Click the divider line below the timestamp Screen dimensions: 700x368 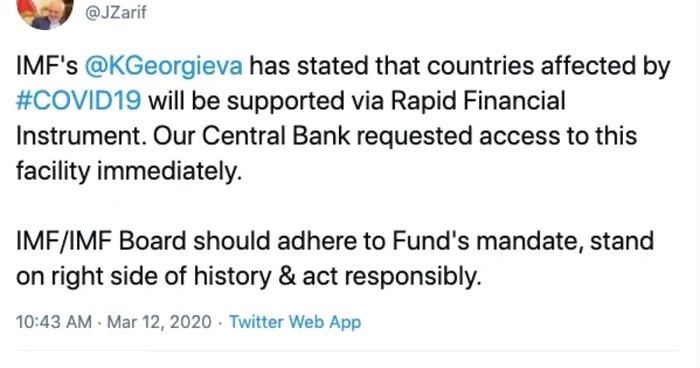[347, 351]
